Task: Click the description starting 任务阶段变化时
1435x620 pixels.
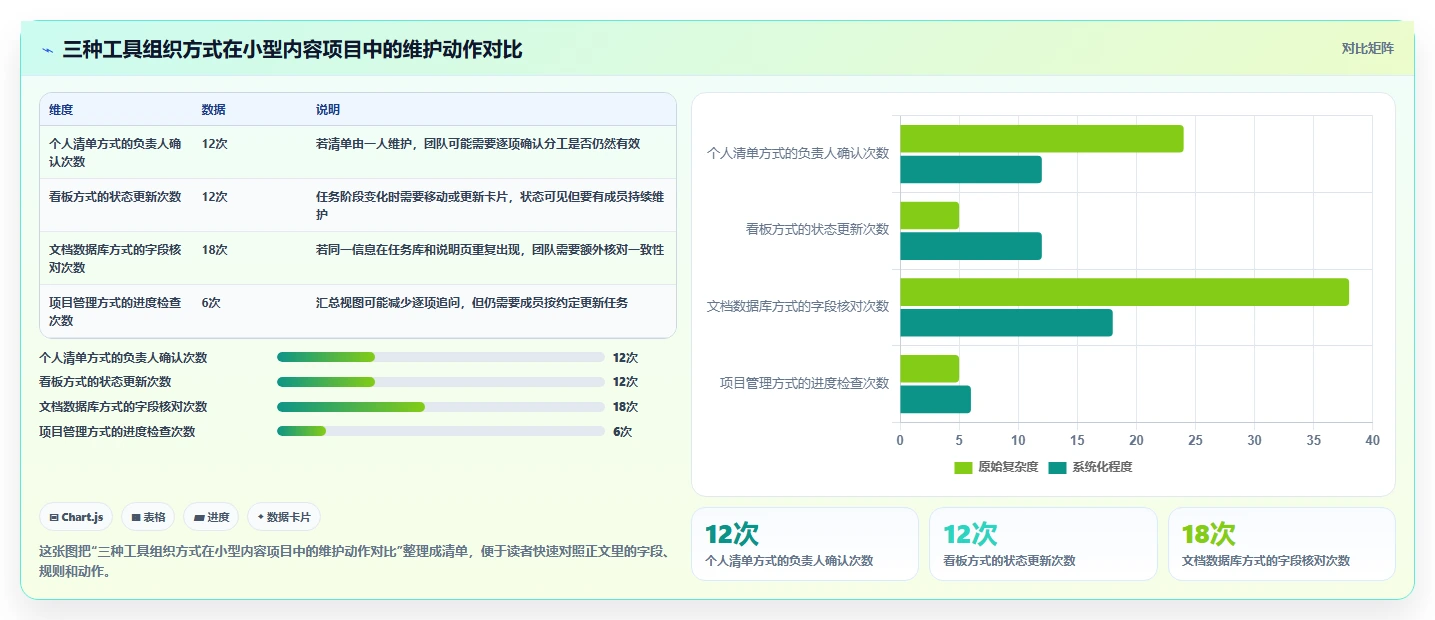Action: [x=490, y=205]
